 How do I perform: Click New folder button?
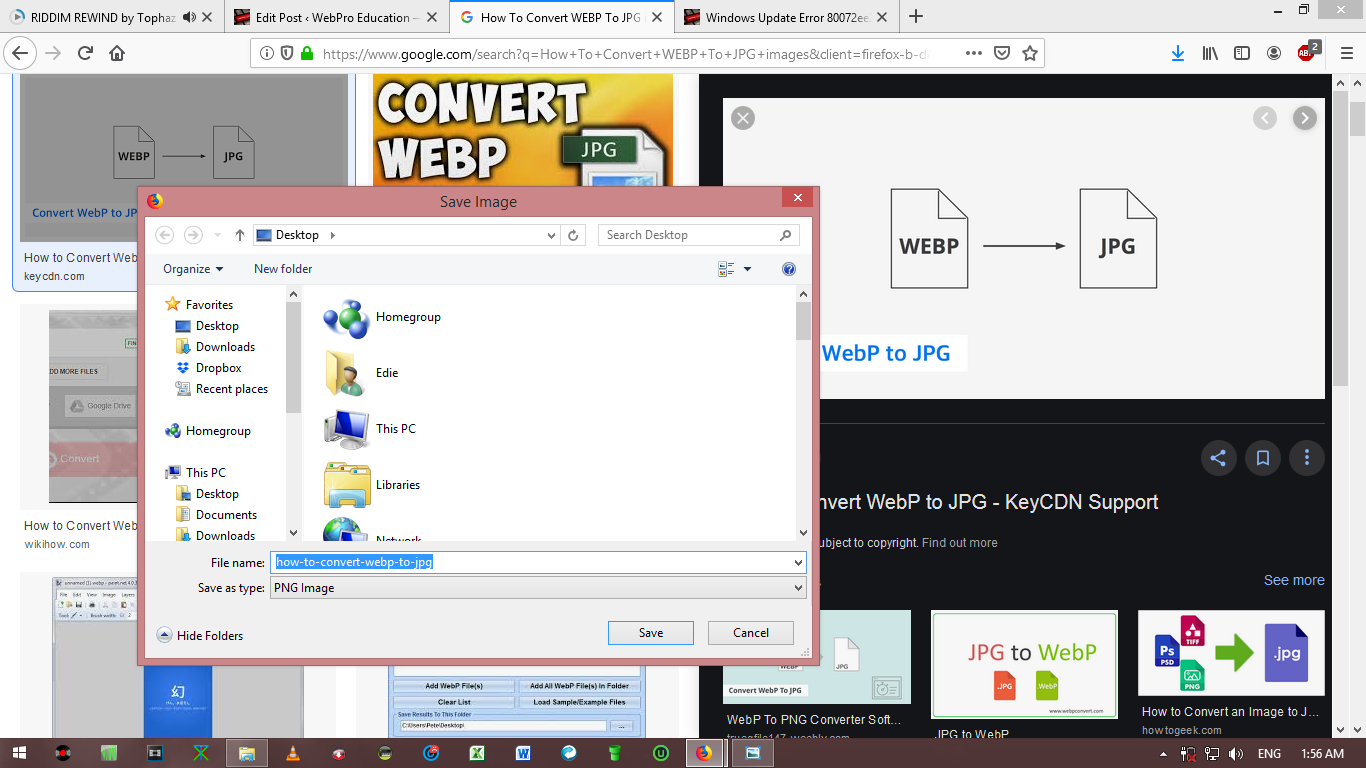click(283, 269)
